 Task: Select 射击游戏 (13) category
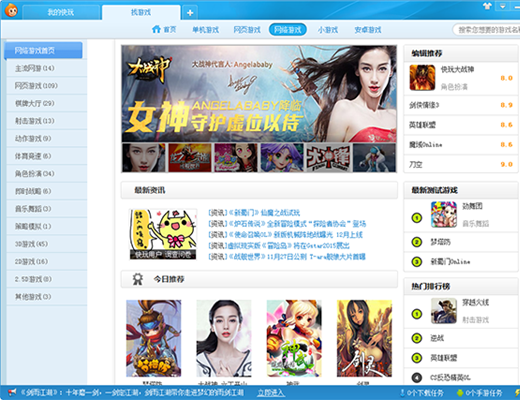coord(47,121)
